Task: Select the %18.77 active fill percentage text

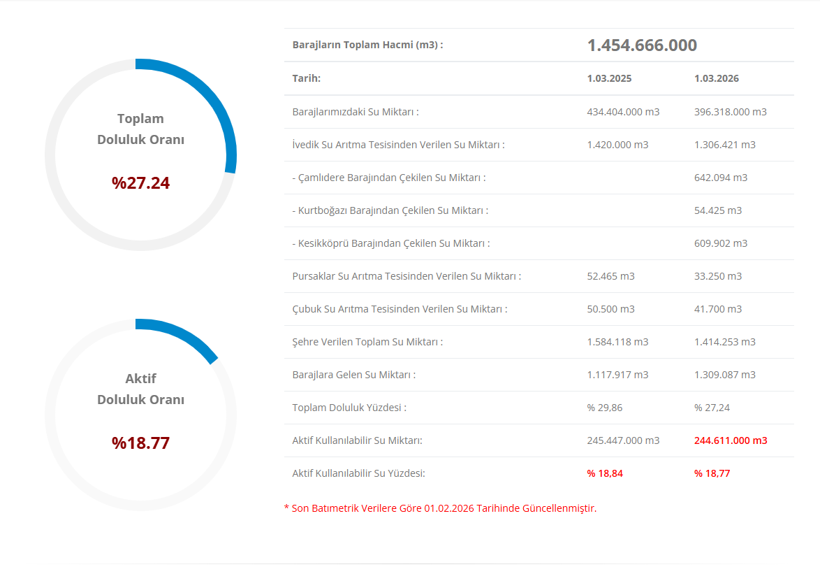Action: tap(140, 443)
